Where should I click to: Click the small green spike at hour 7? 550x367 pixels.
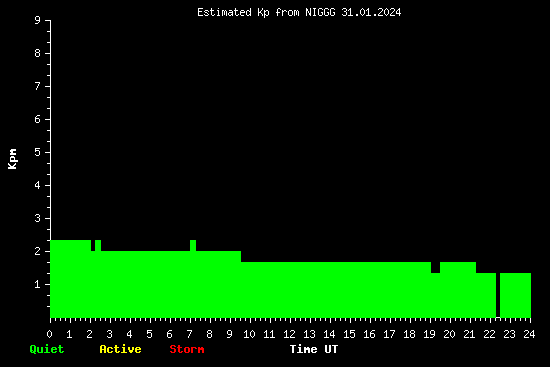click(193, 245)
